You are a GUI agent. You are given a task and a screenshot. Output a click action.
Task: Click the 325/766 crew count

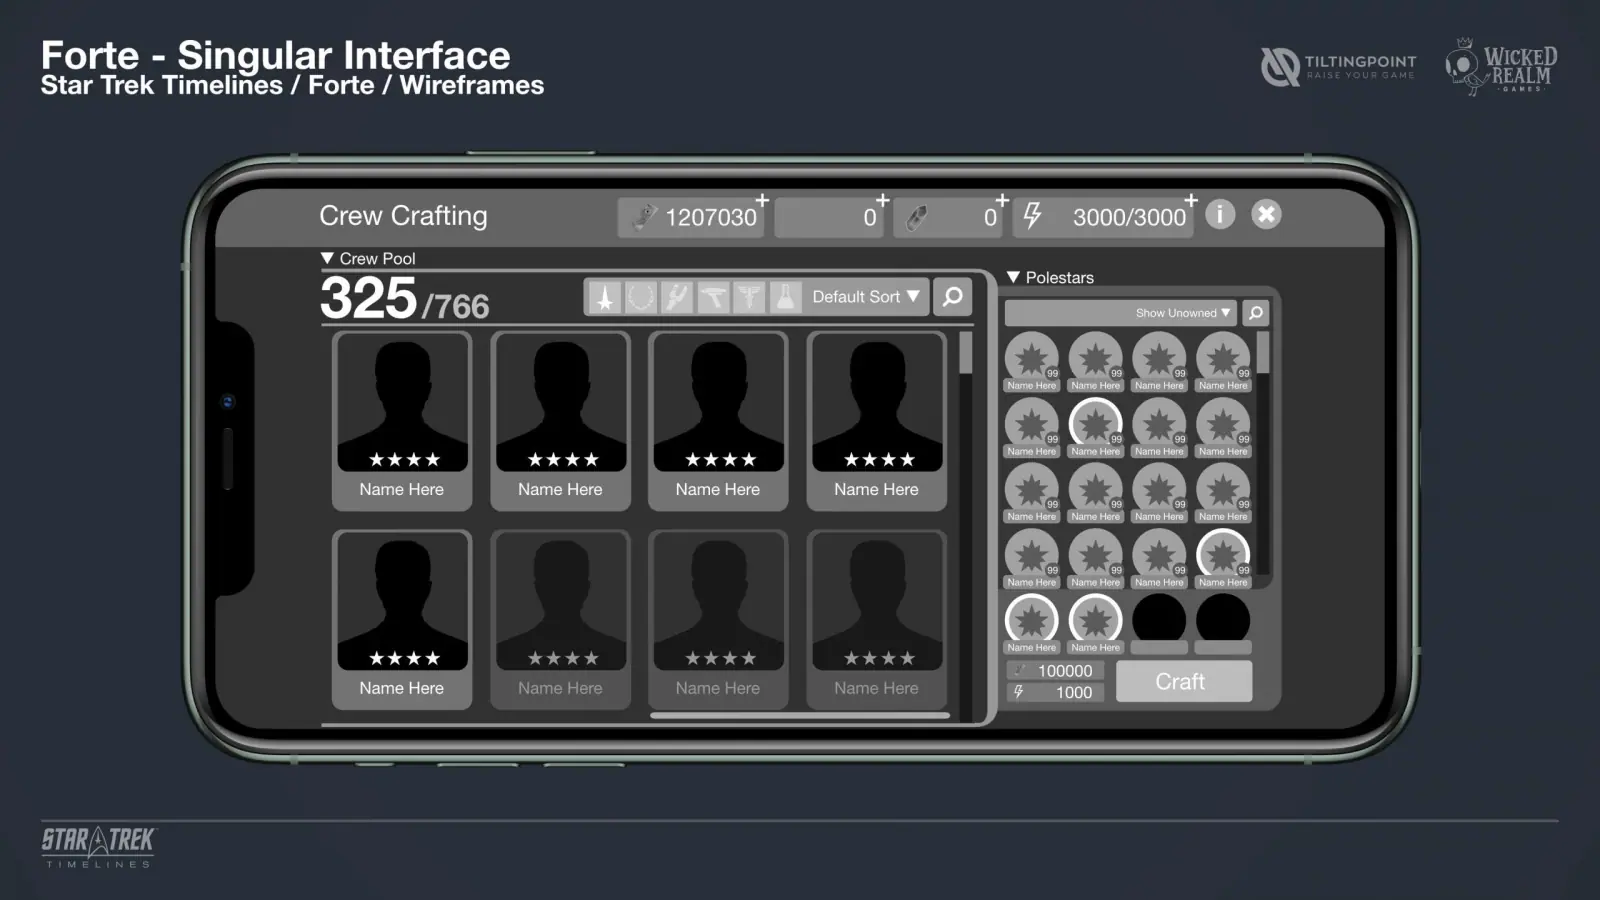[405, 298]
